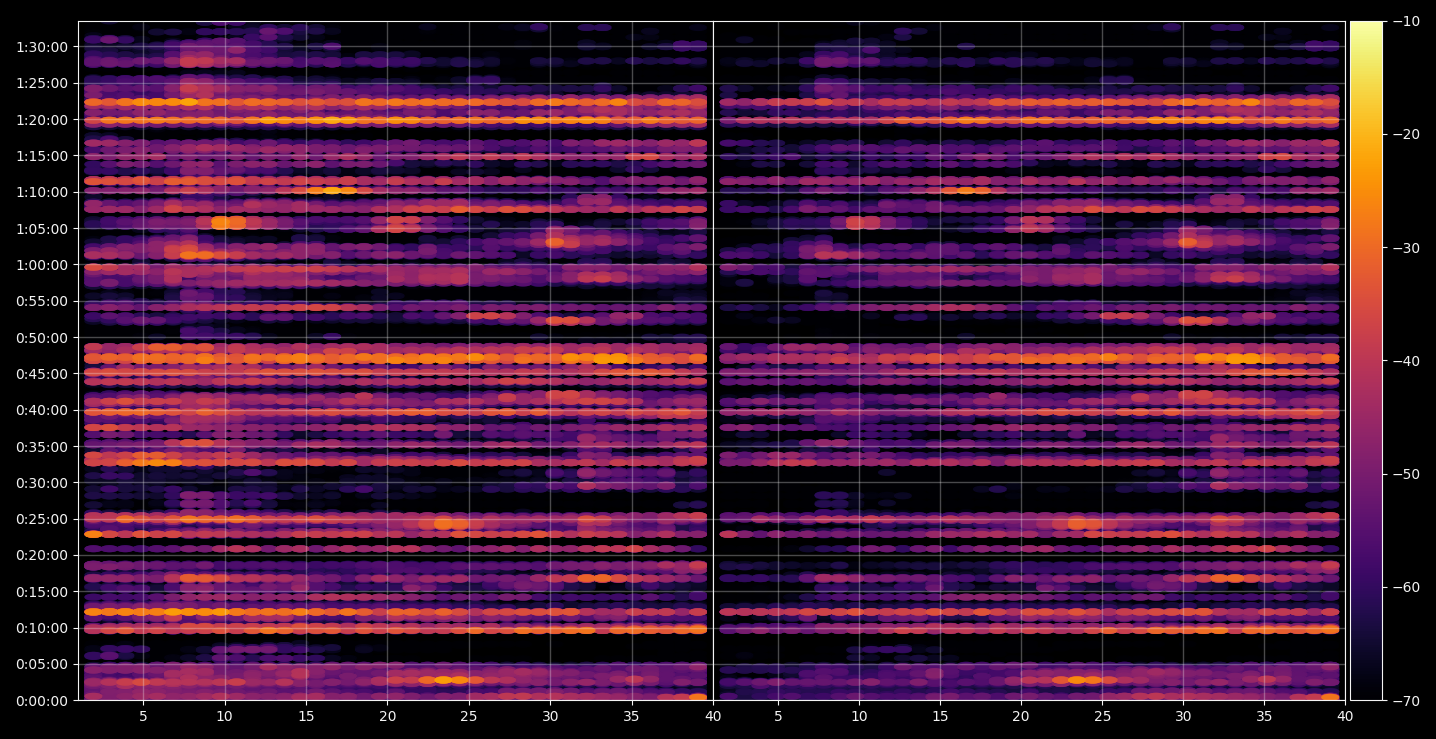Select the −60 colorbar tick label
This screenshot has height=739, width=1436.
[x=1406, y=587]
